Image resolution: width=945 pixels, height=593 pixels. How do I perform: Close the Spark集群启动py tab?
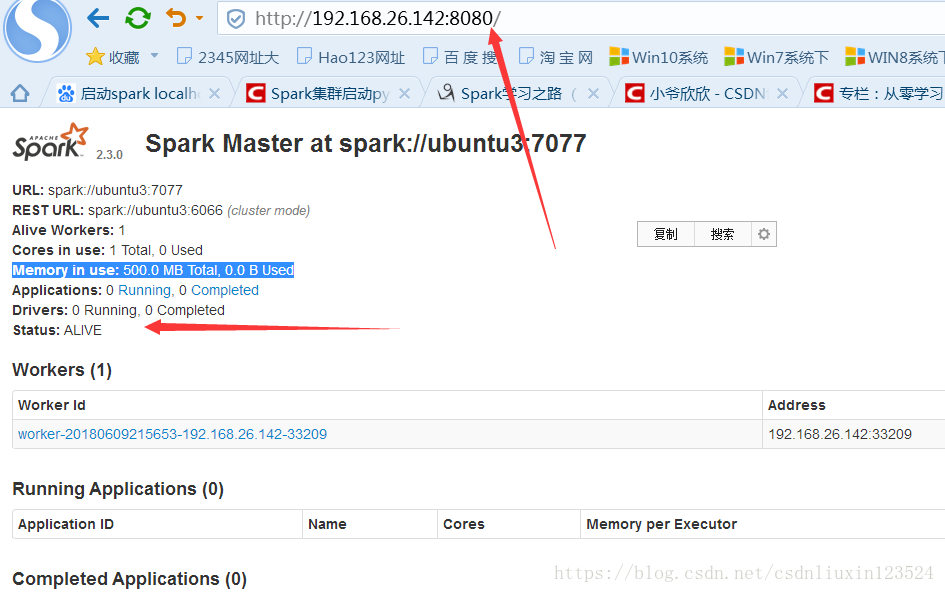tap(404, 93)
